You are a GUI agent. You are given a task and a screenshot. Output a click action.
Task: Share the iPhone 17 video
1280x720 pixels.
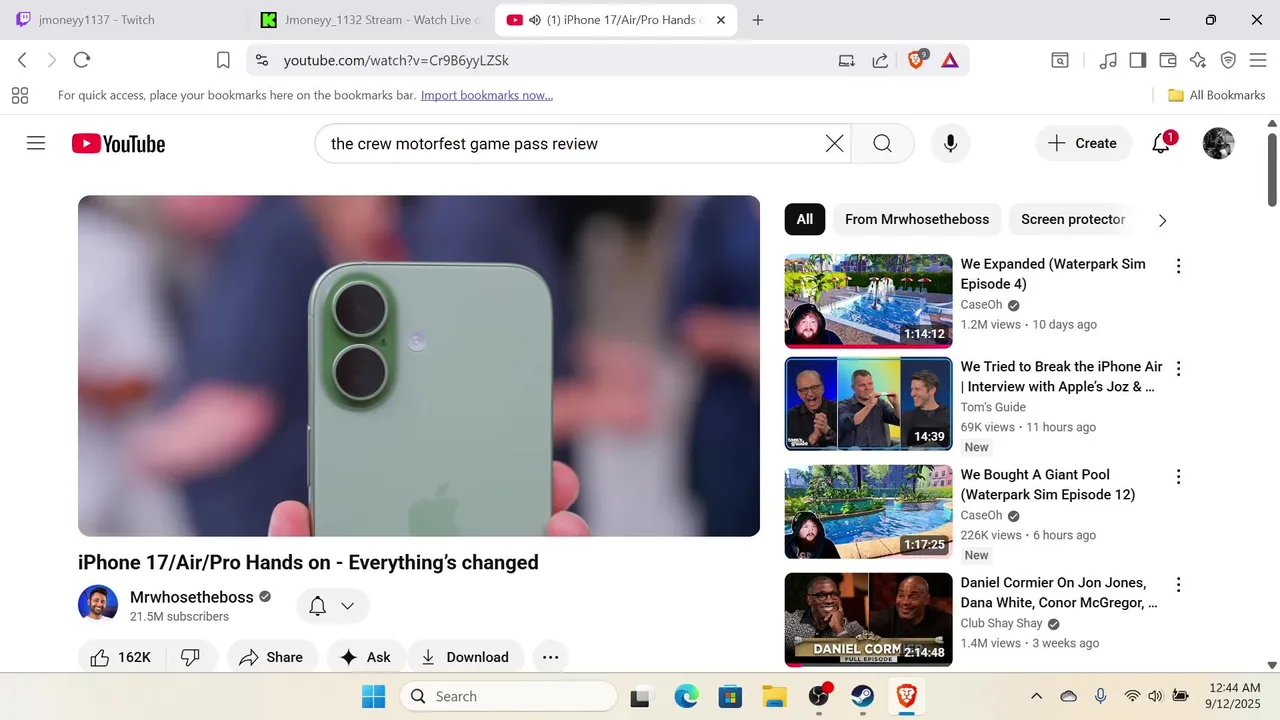pyautogui.click(x=272, y=657)
